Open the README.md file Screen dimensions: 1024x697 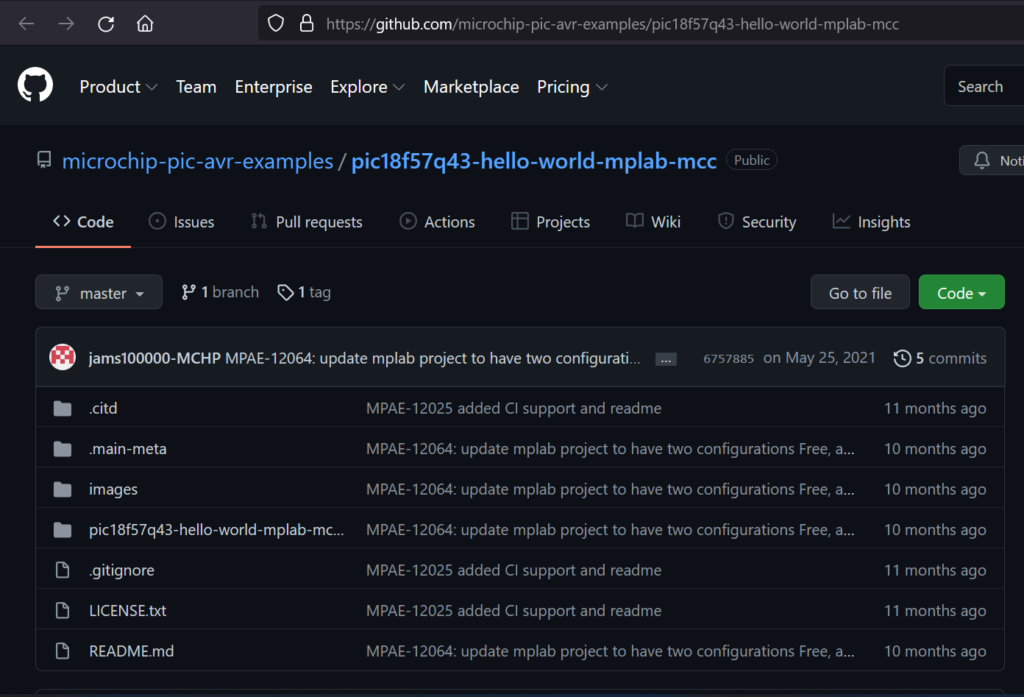pyautogui.click(x=131, y=651)
